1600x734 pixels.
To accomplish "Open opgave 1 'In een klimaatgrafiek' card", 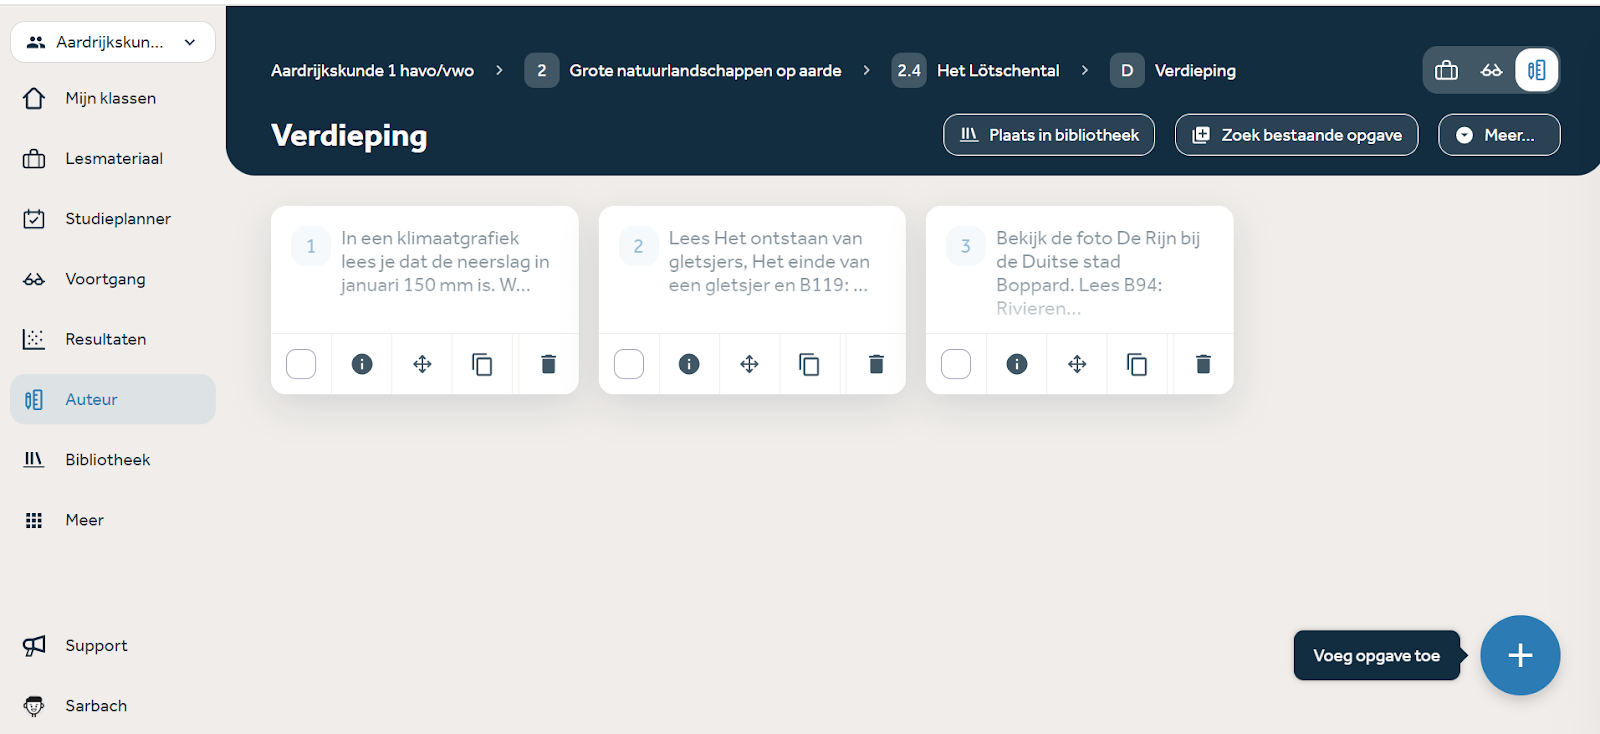I will [x=425, y=270].
